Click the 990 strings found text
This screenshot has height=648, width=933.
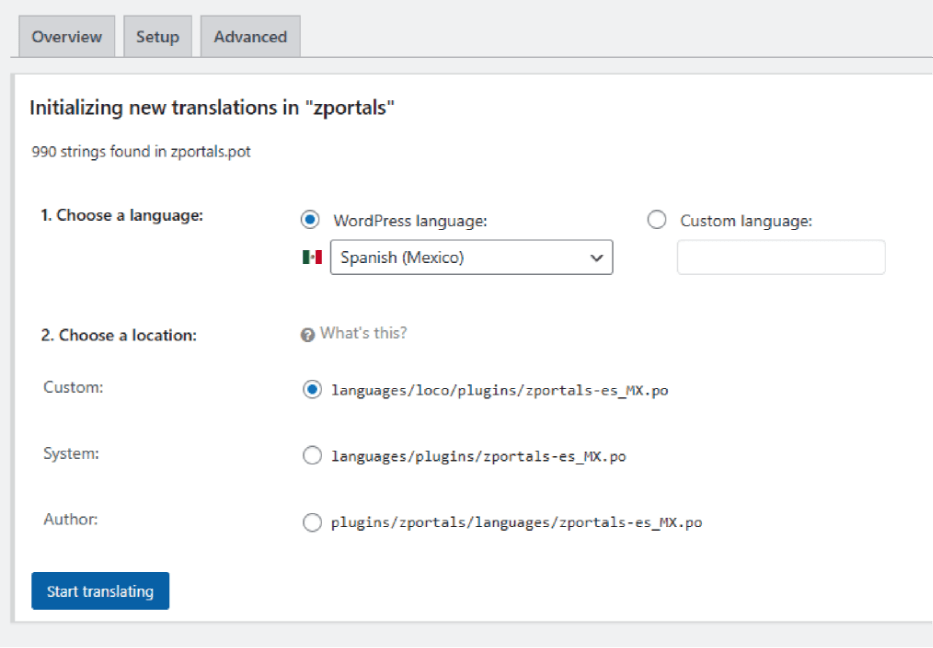[141, 152]
